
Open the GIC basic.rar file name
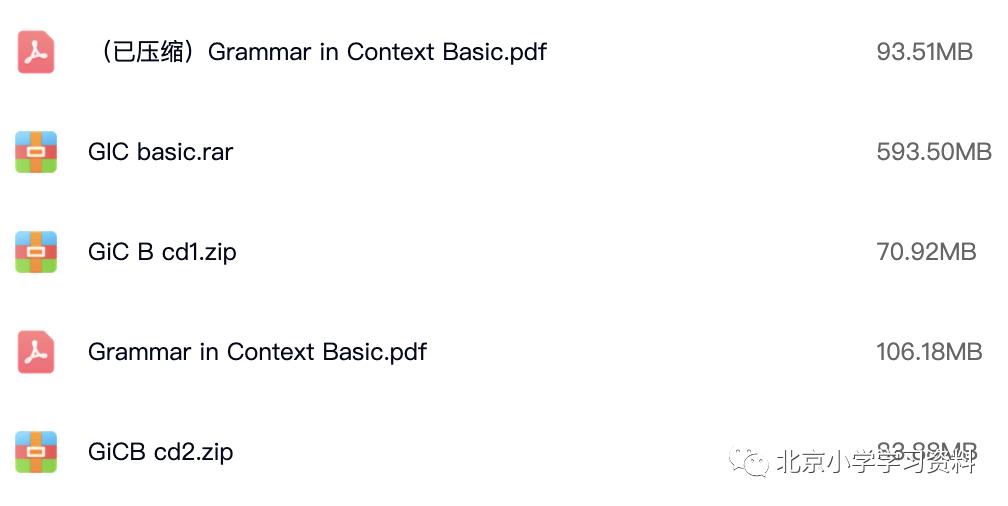pyautogui.click(x=161, y=152)
